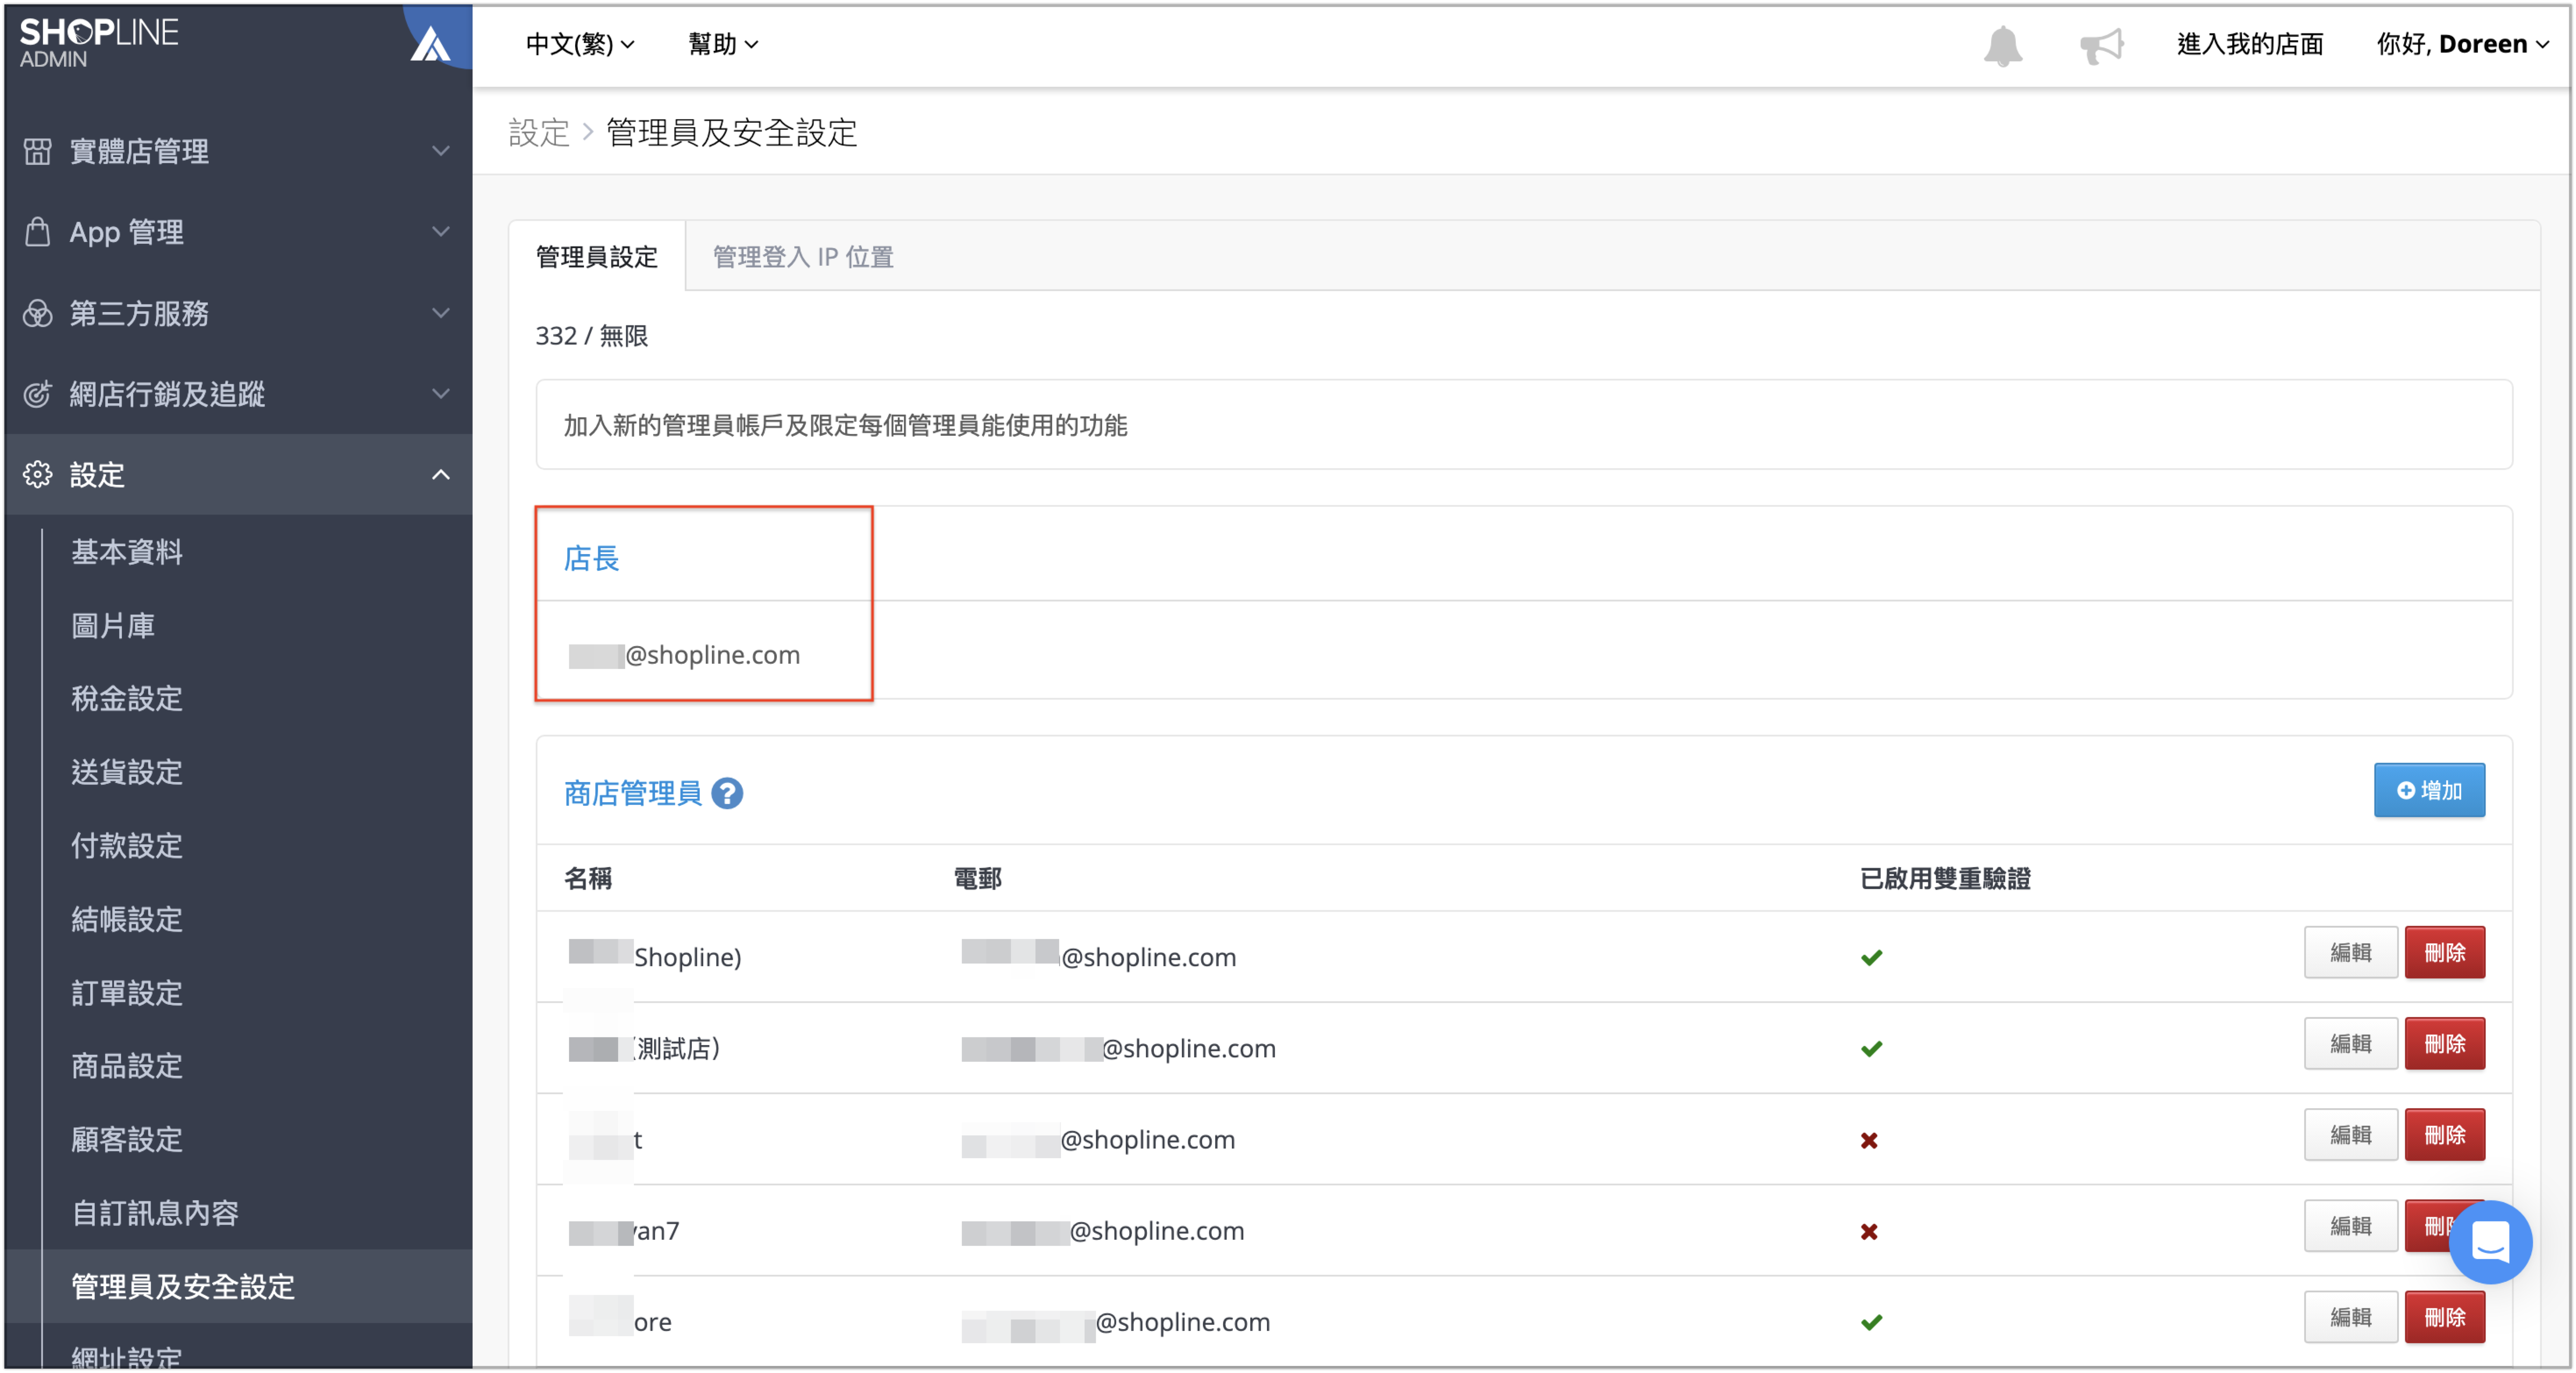The height and width of the screenshot is (1373, 2576).
Task: Click the 商店管理員 section heading
Action: tap(633, 793)
